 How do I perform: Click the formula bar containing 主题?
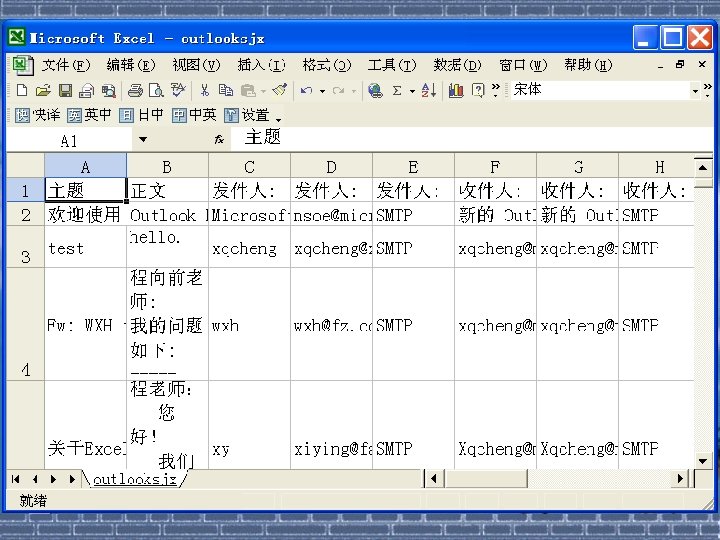471,138
